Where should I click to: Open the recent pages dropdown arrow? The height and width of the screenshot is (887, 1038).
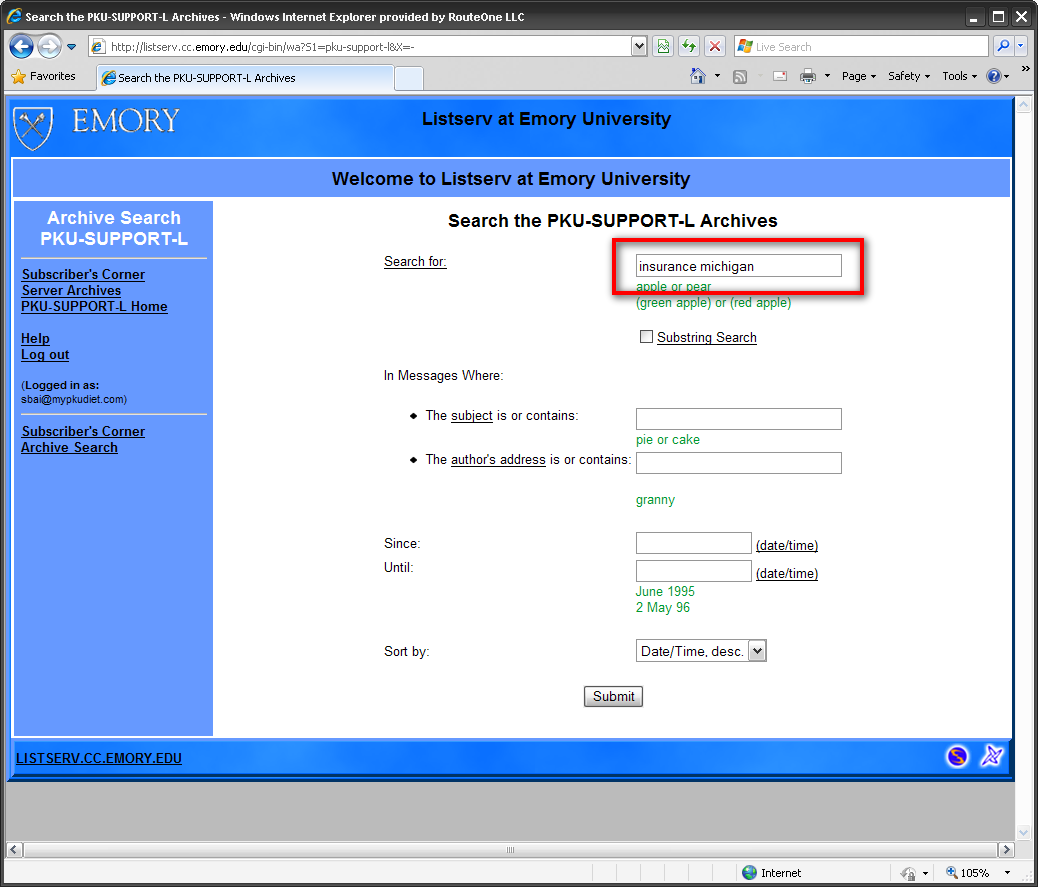point(71,47)
